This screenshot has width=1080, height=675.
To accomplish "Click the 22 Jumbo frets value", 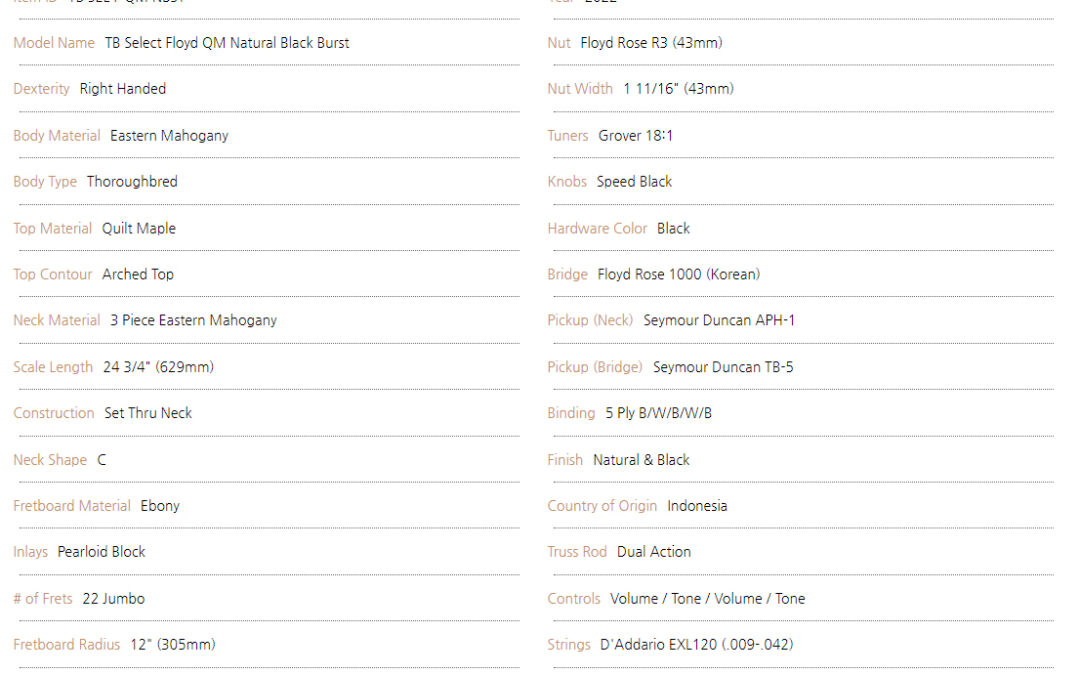I will pyautogui.click(x=114, y=599).
